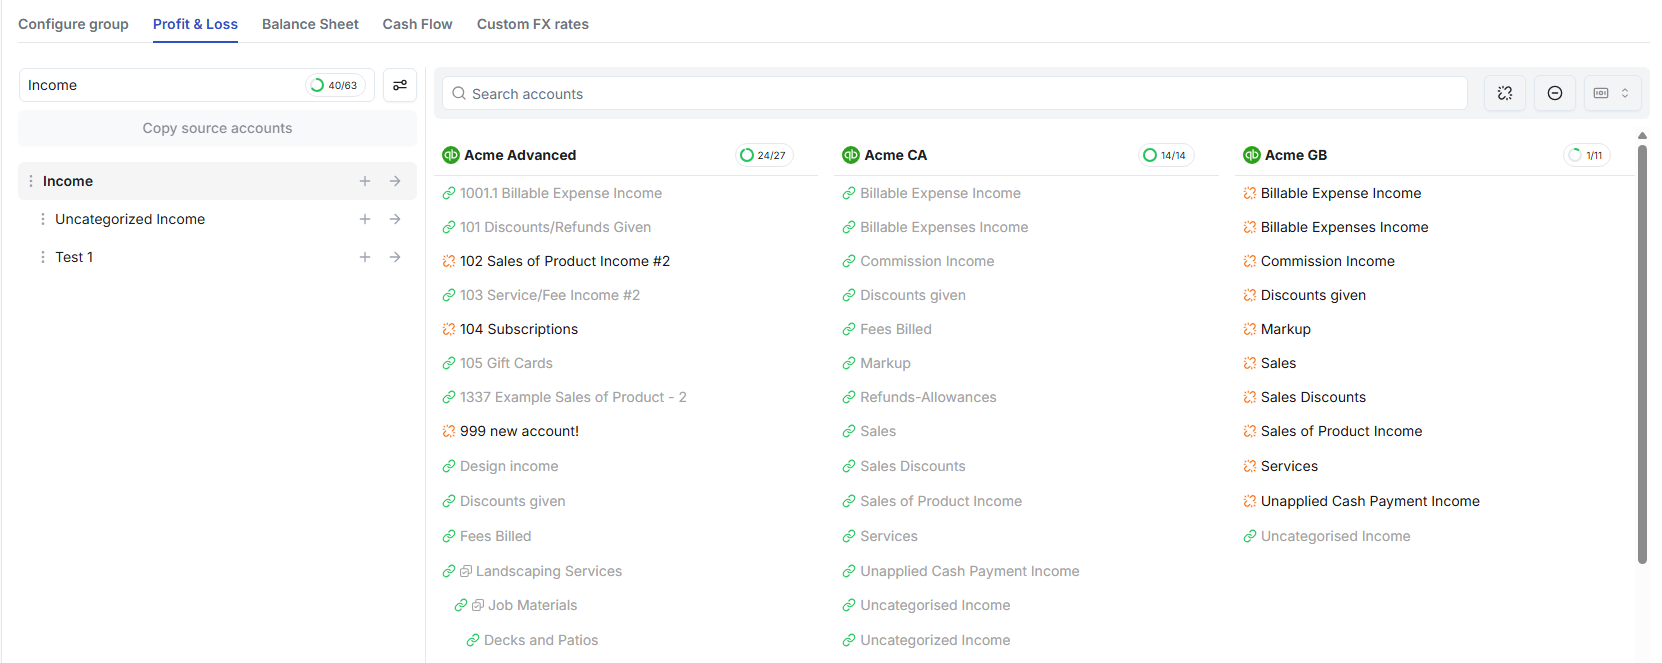Open the Configure group tab
The width and height of the screenshot is (1662, 663).
73,24
